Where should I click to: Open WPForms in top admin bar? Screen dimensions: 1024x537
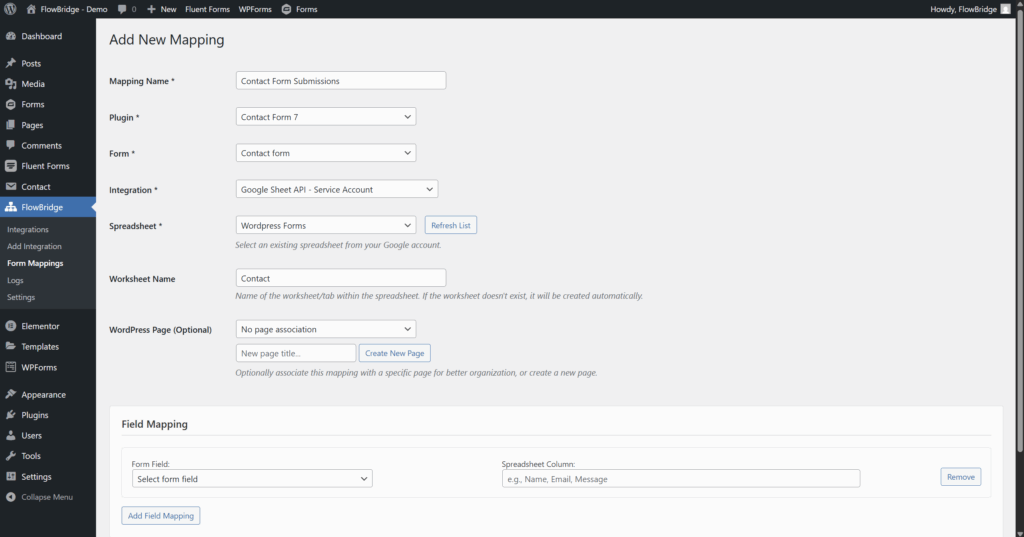(255, 9)
